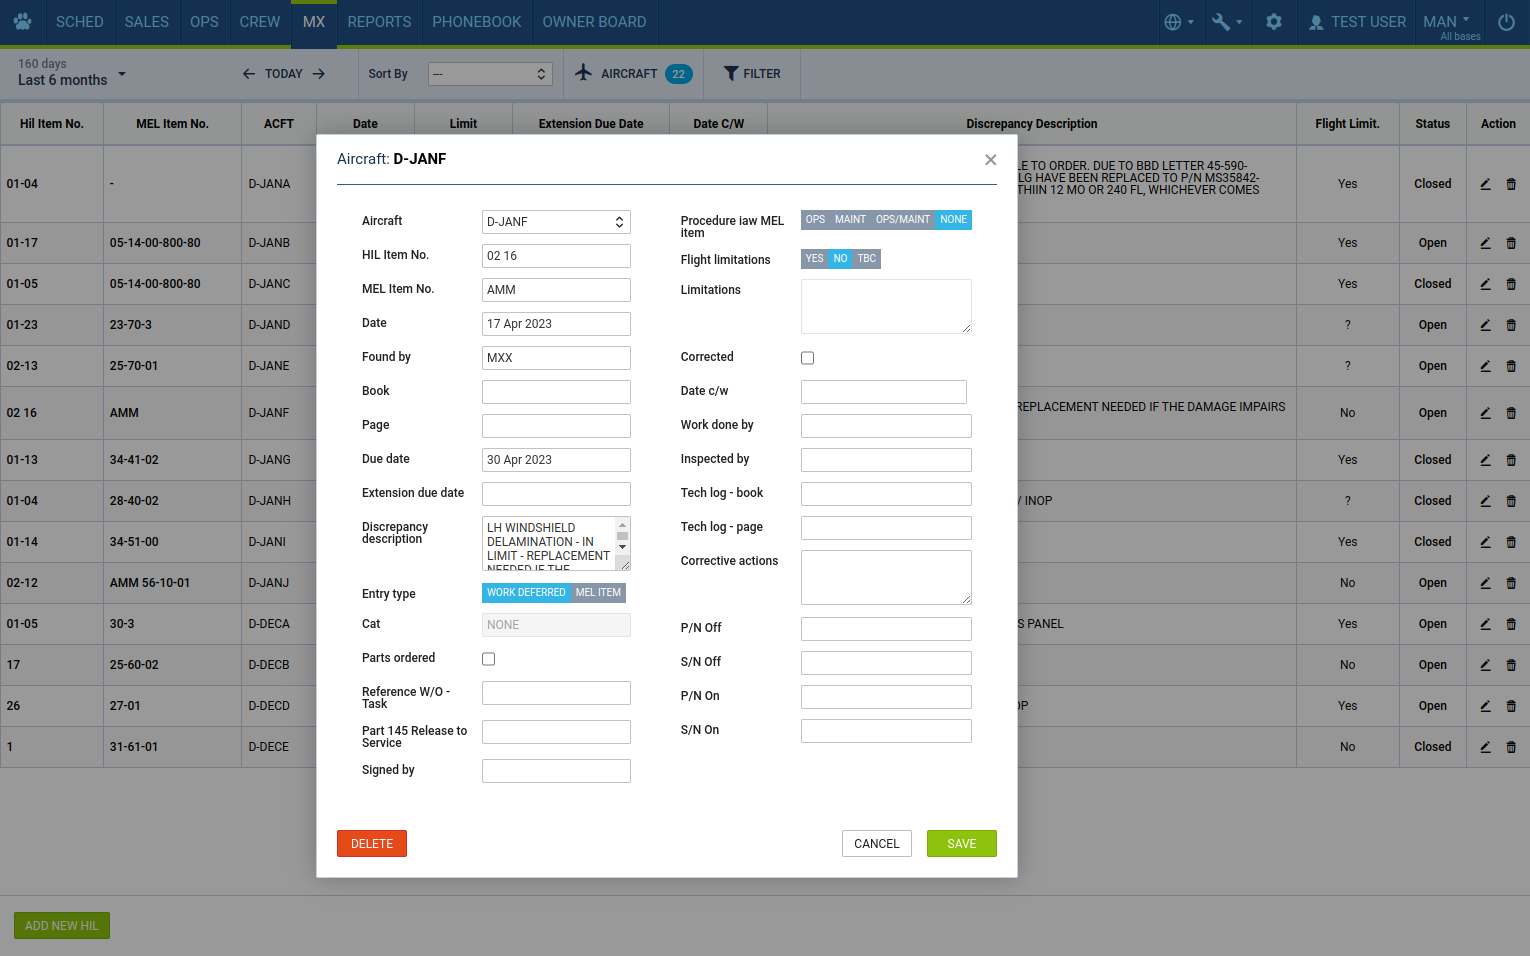Open the wrench tools menu icon
The height and width of the screenshot is (956, 1530).
pyautogui.click(x=1221, y=22)
